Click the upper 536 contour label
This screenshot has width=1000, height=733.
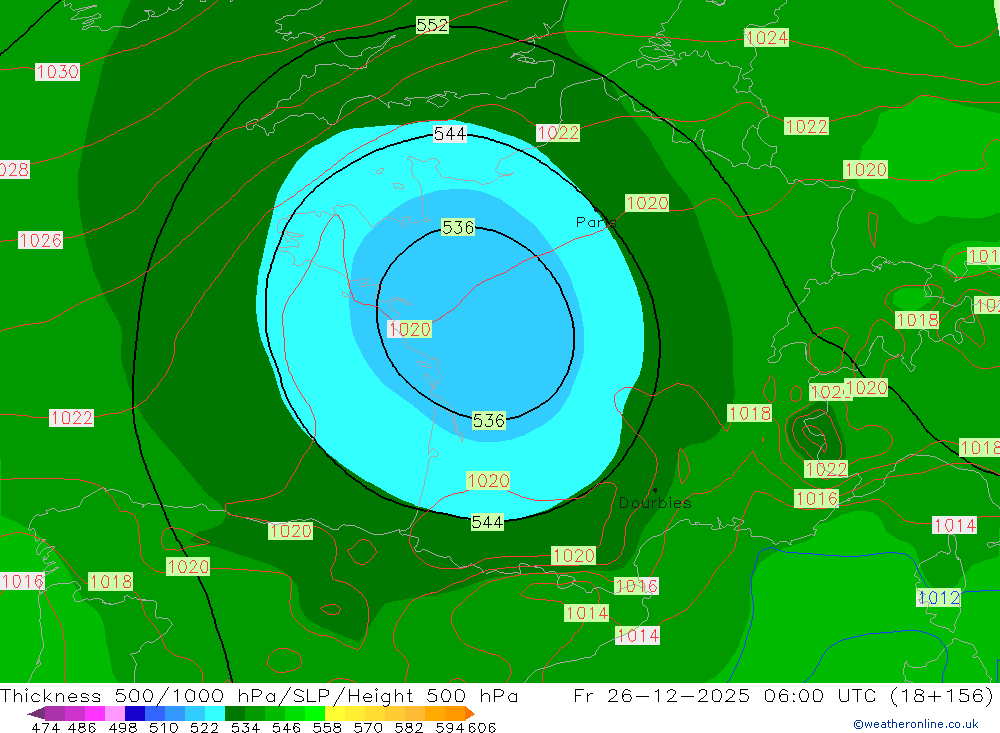click(x=458, y=228)
